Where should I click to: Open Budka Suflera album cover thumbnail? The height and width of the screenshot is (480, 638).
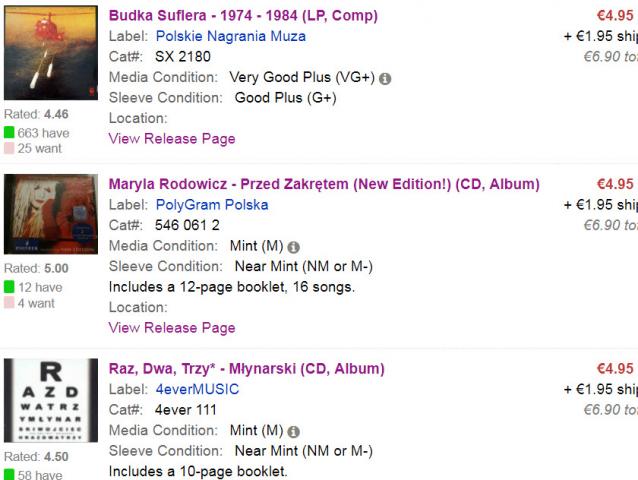coord(51,53)
